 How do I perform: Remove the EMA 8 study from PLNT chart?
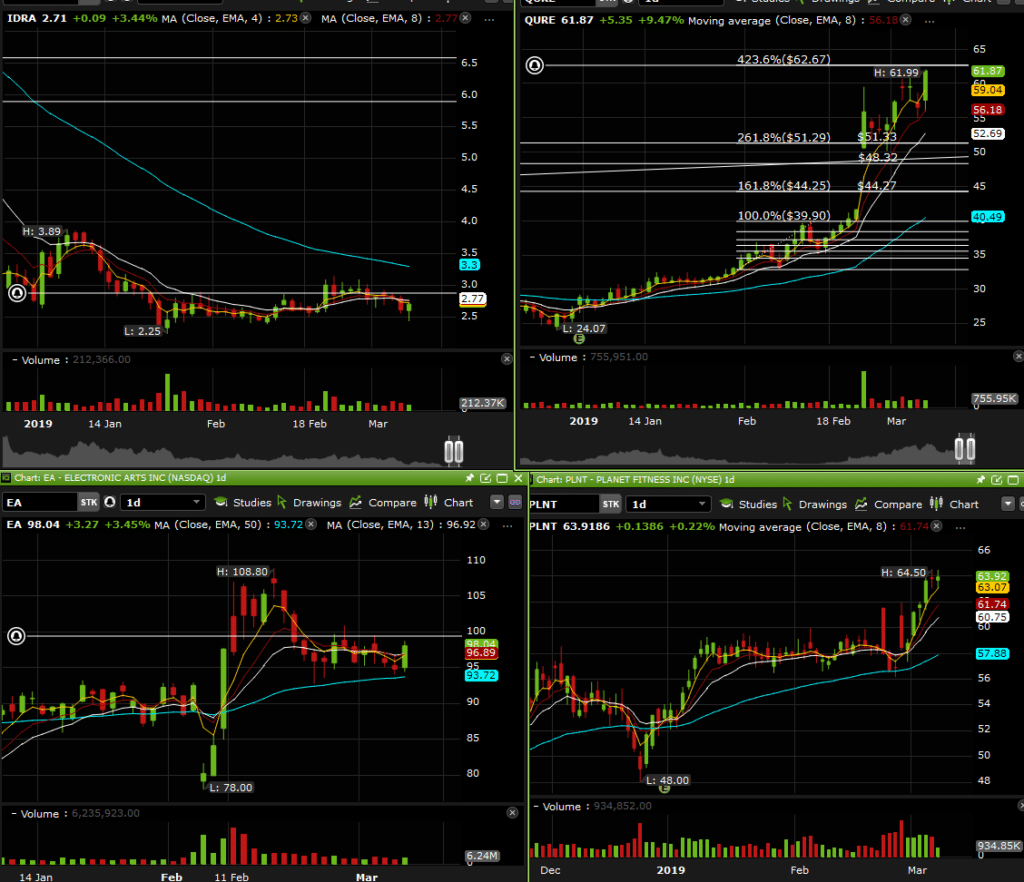pos(936,526)
